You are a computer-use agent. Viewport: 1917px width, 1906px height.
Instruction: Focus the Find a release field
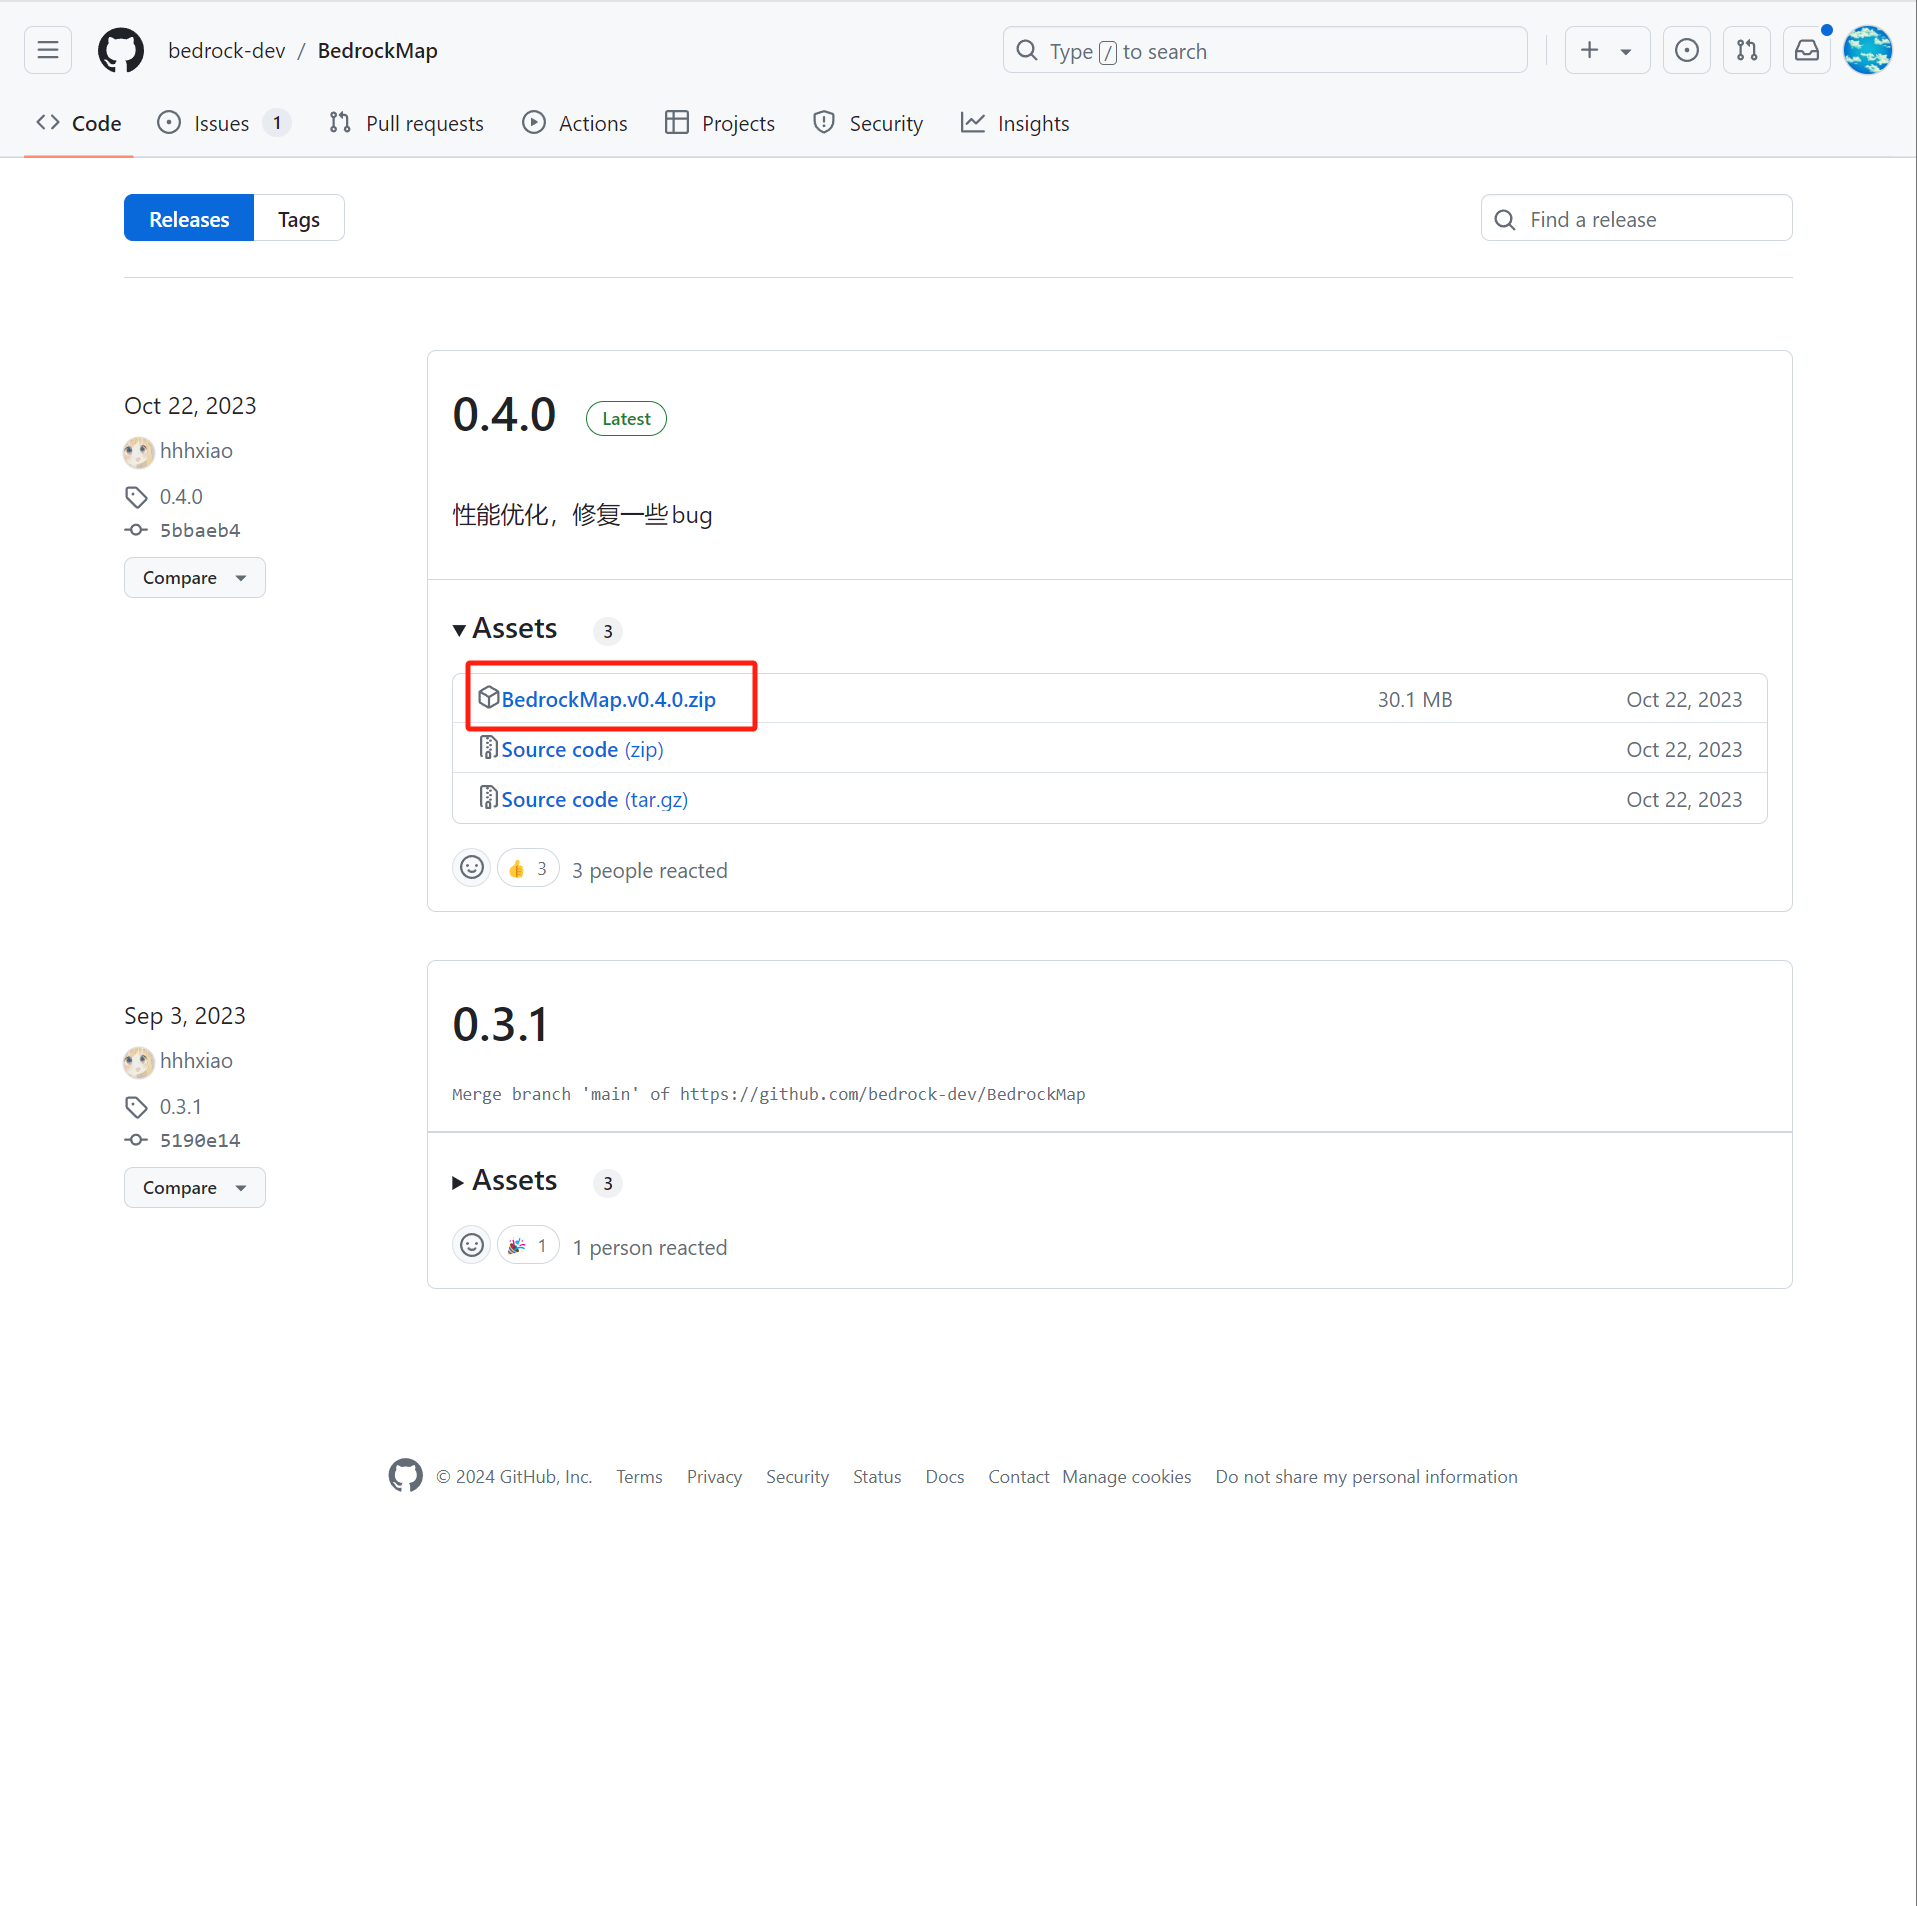(x=1636, y=218)
